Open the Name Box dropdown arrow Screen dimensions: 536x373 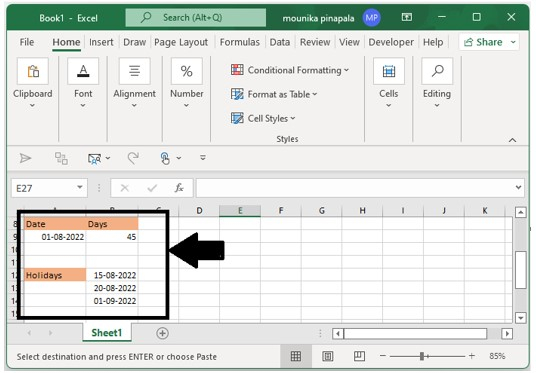(x=80, y=187)
